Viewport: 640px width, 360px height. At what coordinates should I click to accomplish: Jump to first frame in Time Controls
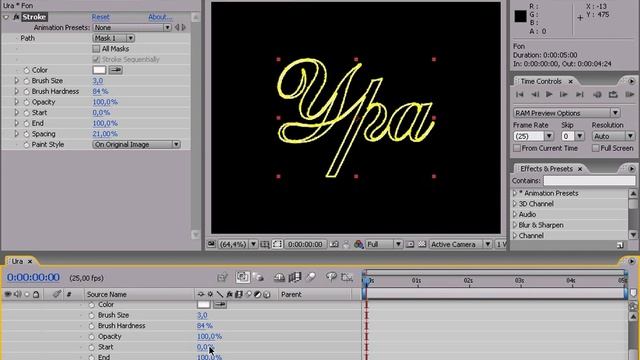[x=520, y=94]
